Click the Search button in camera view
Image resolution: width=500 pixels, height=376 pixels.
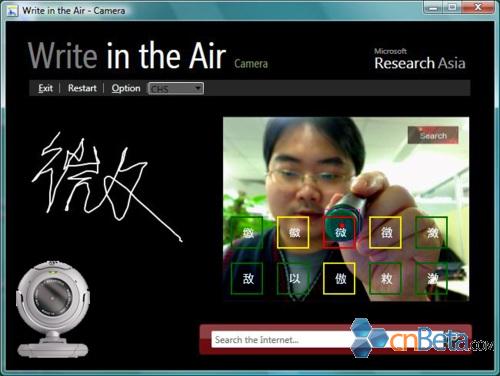click(433, 135)
